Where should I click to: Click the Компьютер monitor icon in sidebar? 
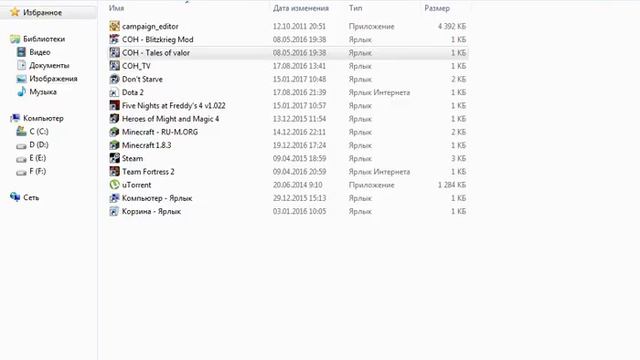pyautogui.click(x=15, y=118)
